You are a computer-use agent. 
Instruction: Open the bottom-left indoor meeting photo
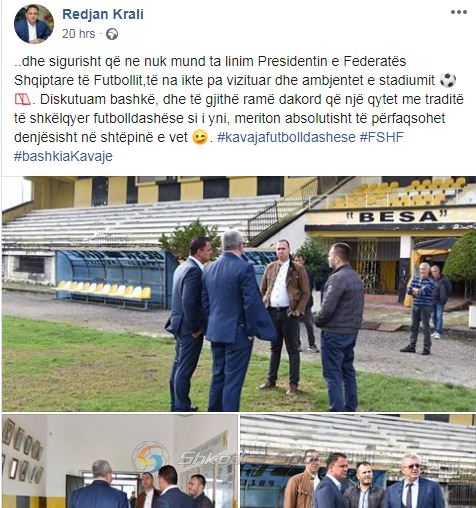(120, 461)
